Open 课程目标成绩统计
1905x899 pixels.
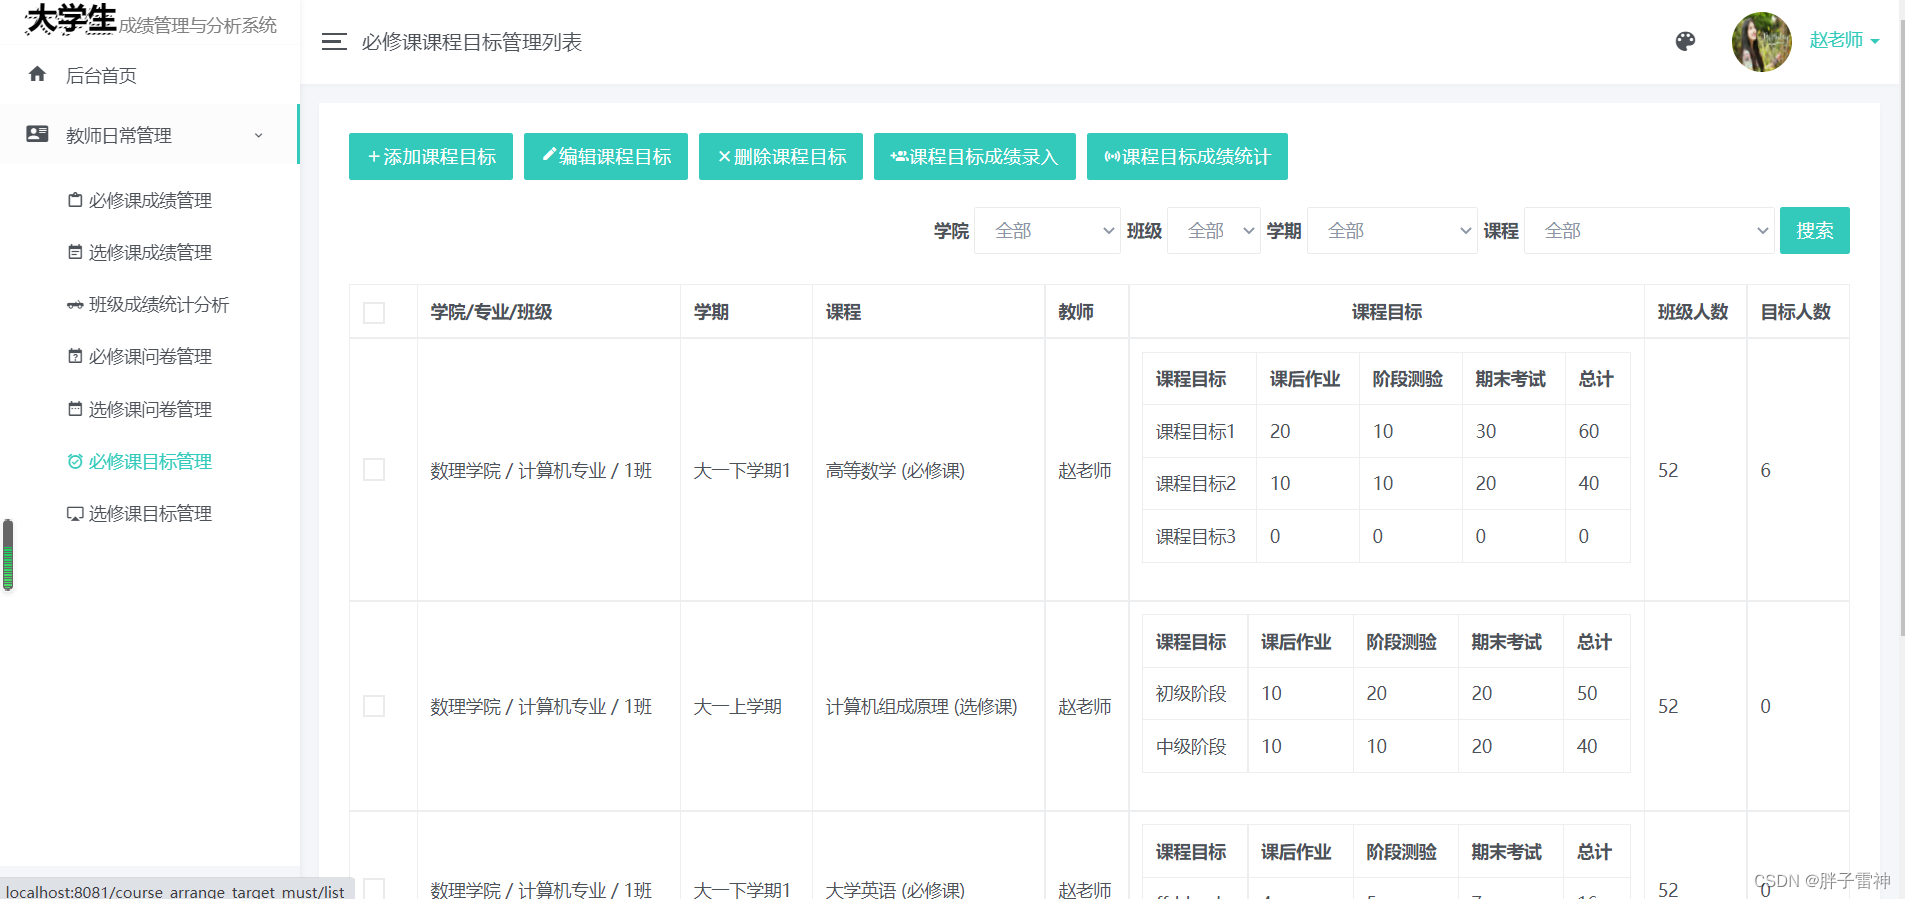1187,157
